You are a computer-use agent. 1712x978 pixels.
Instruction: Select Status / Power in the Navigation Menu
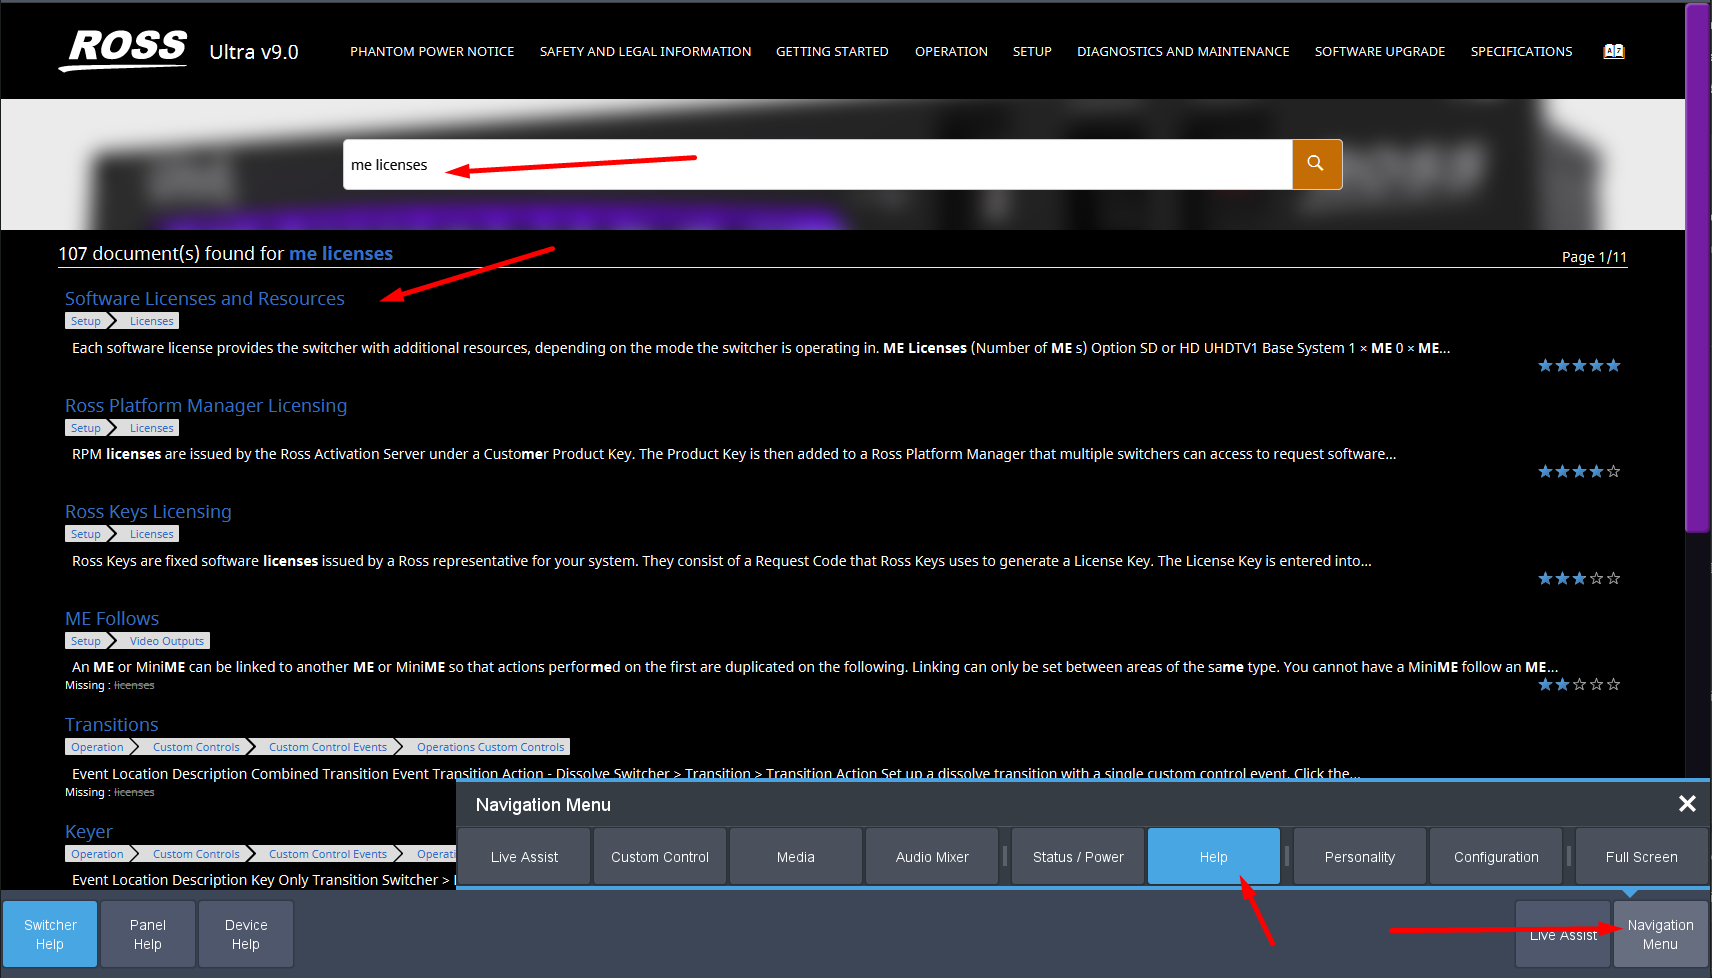click(1078, 857)
